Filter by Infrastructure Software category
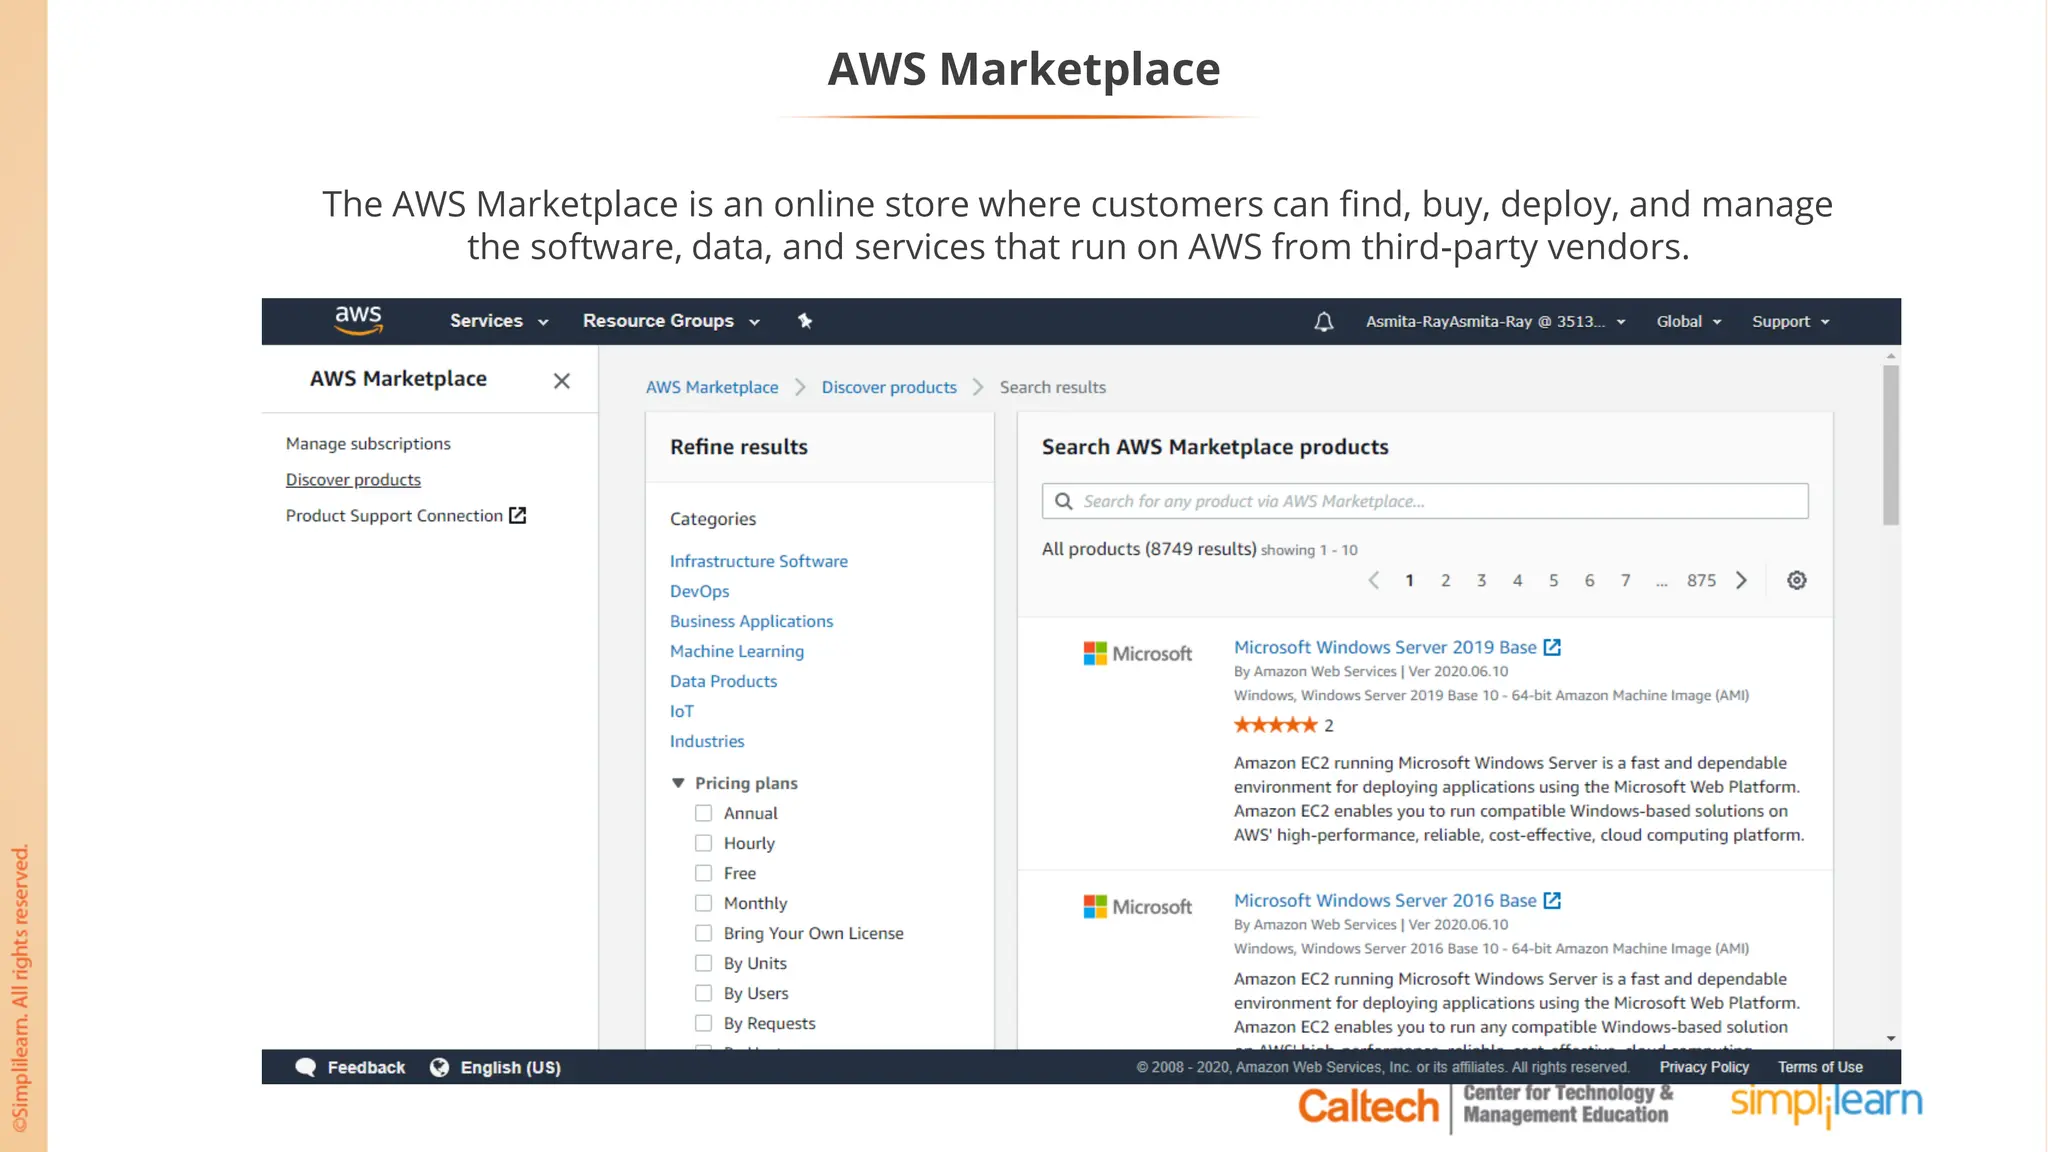Image resolution: width=2048 pixels, height=1152 pixels. point(759,561)
